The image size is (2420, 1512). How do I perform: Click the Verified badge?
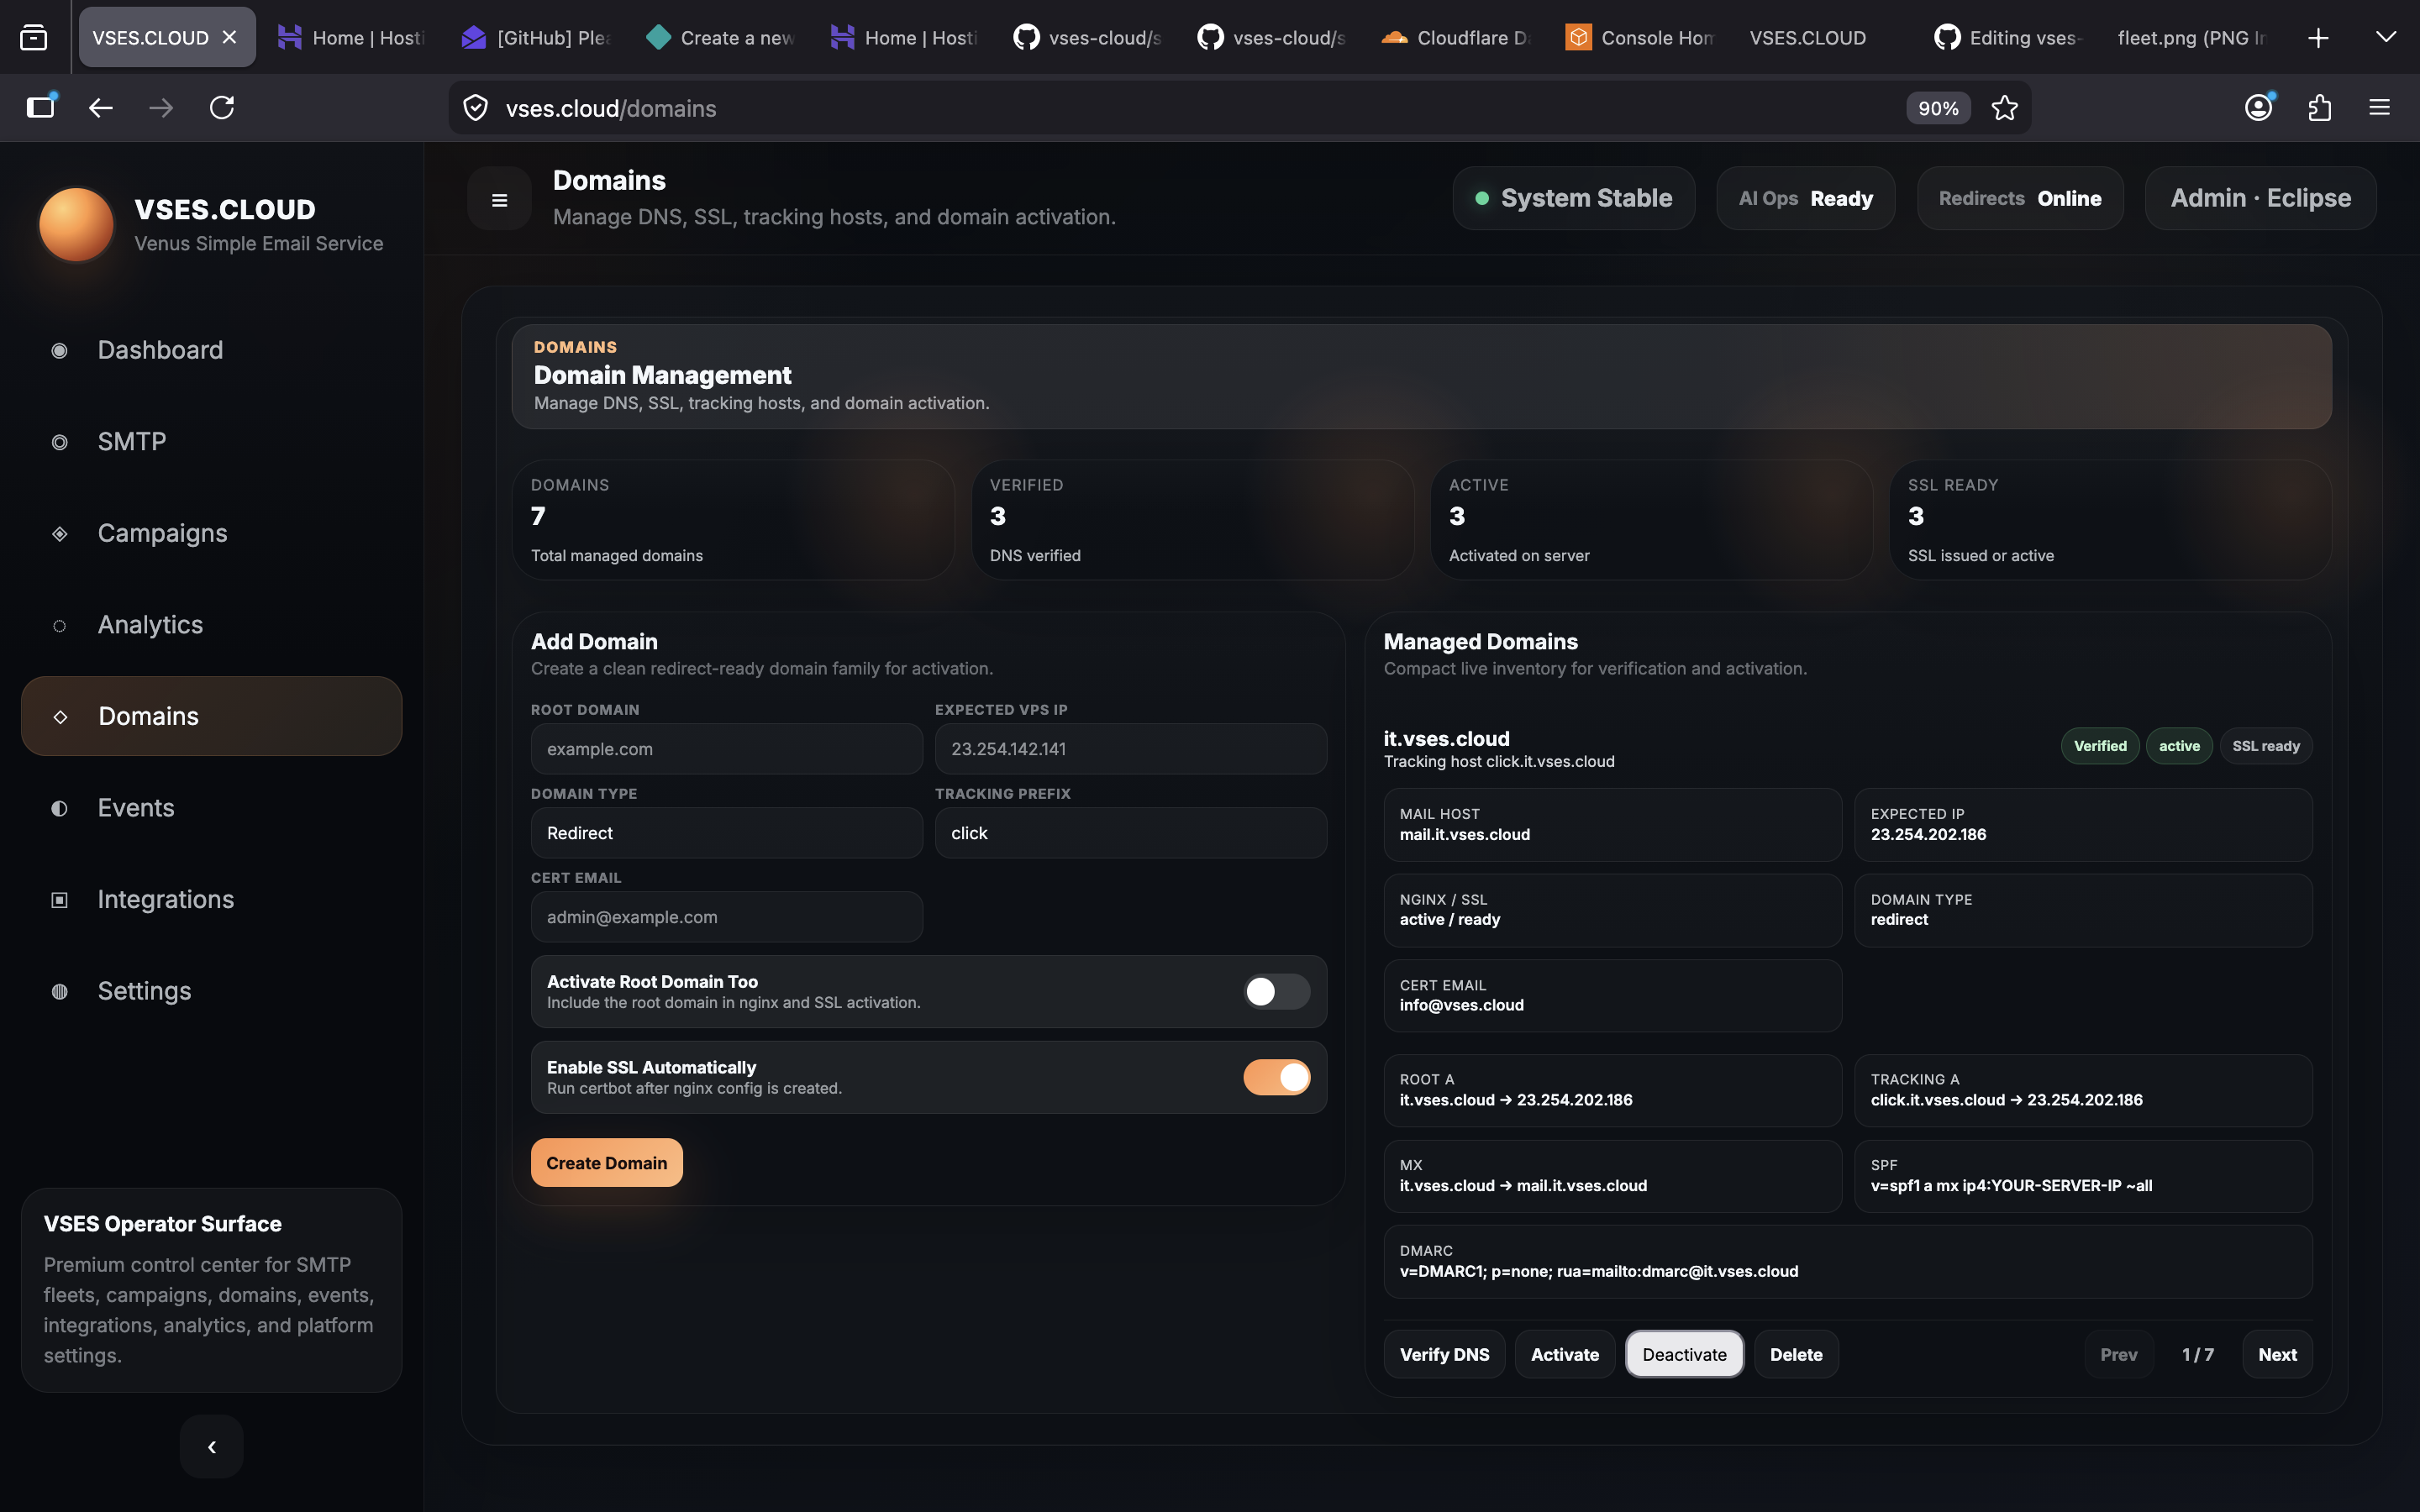tap(2100, 746)
